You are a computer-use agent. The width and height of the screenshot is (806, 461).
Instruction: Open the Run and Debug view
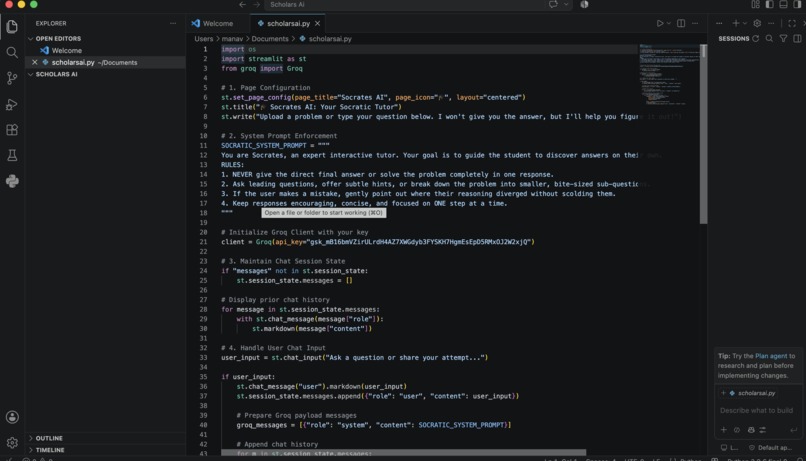click(12, 104)
